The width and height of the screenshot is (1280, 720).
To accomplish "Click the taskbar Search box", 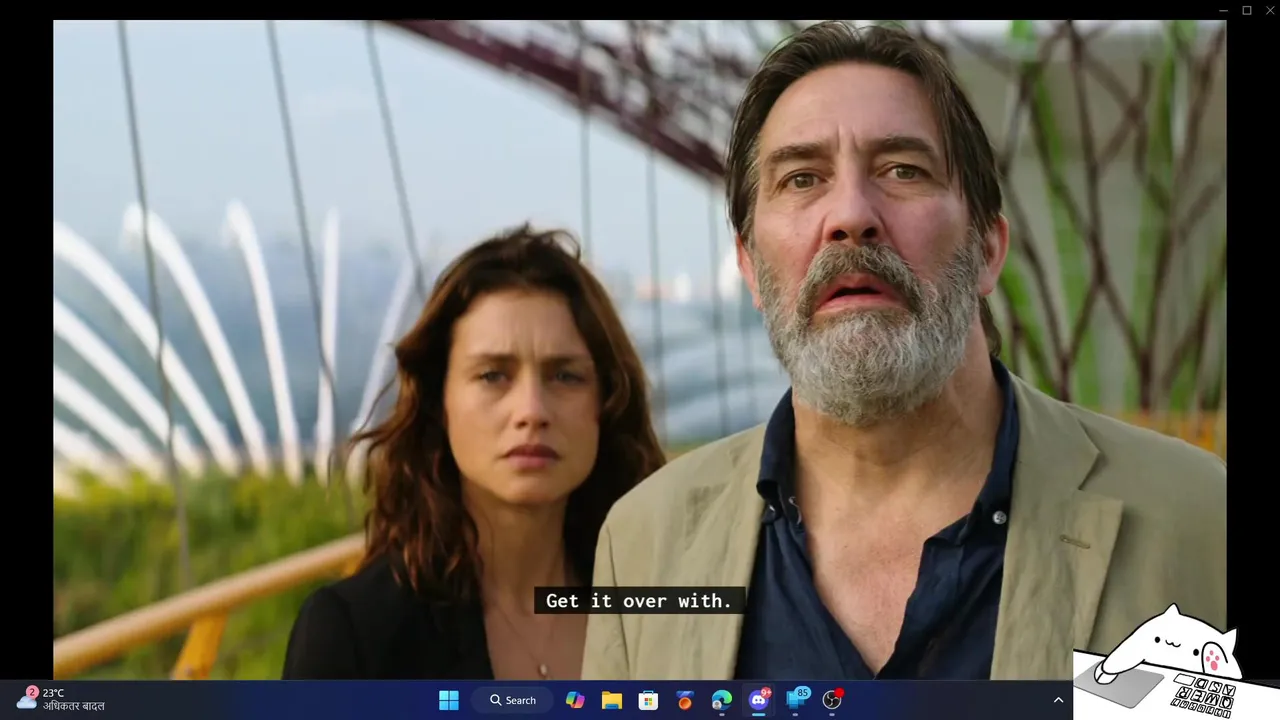I will click(512, 700).
